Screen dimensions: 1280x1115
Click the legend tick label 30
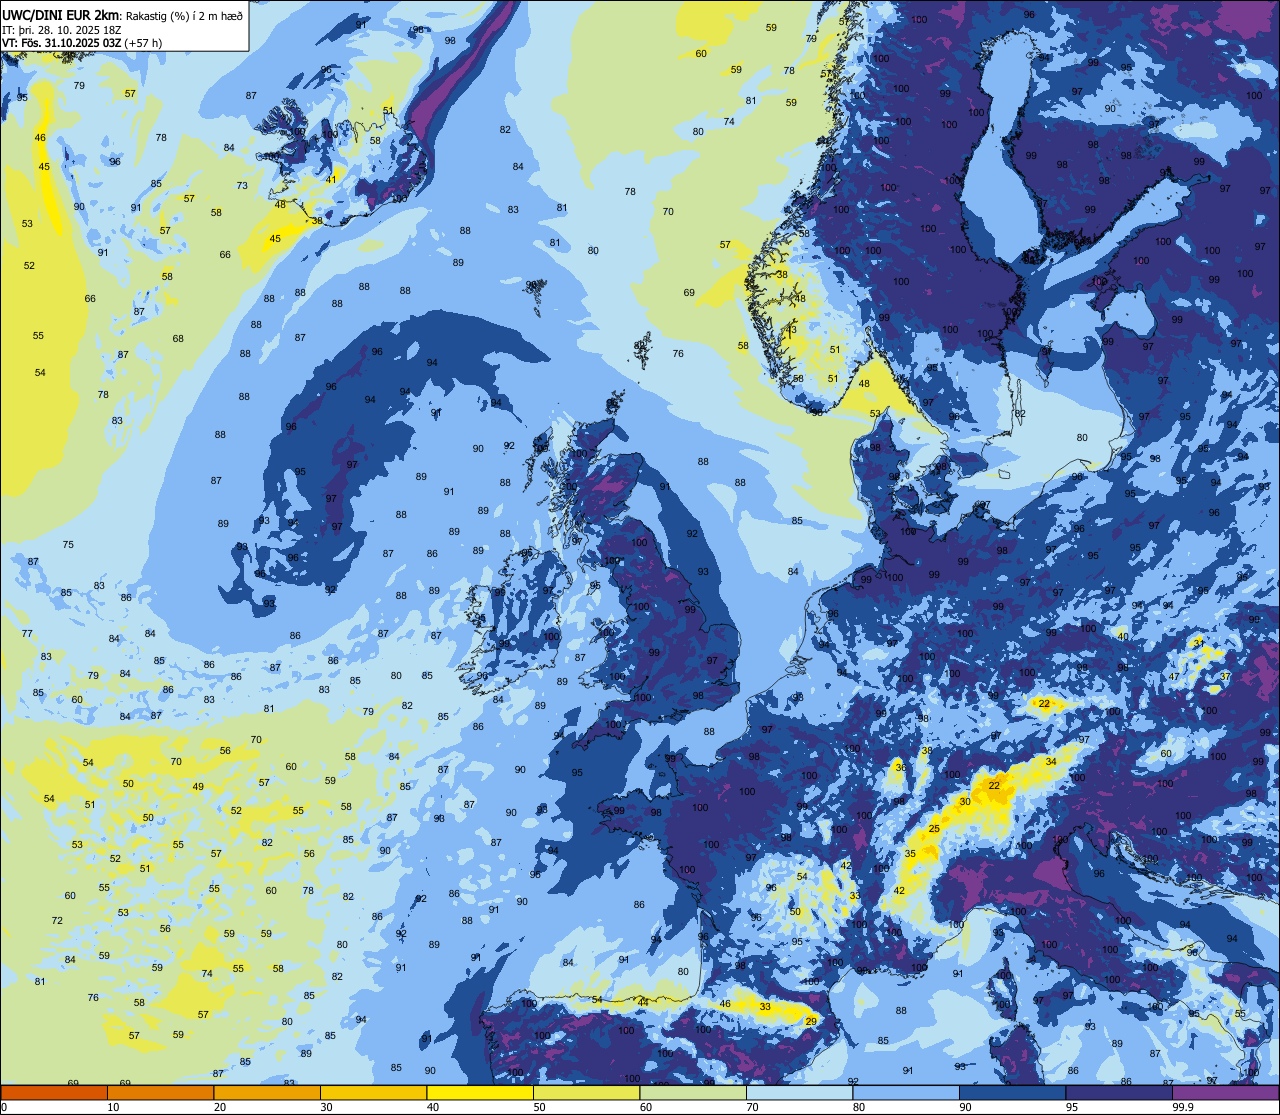pyautogui.click(x=326, y=1107)
